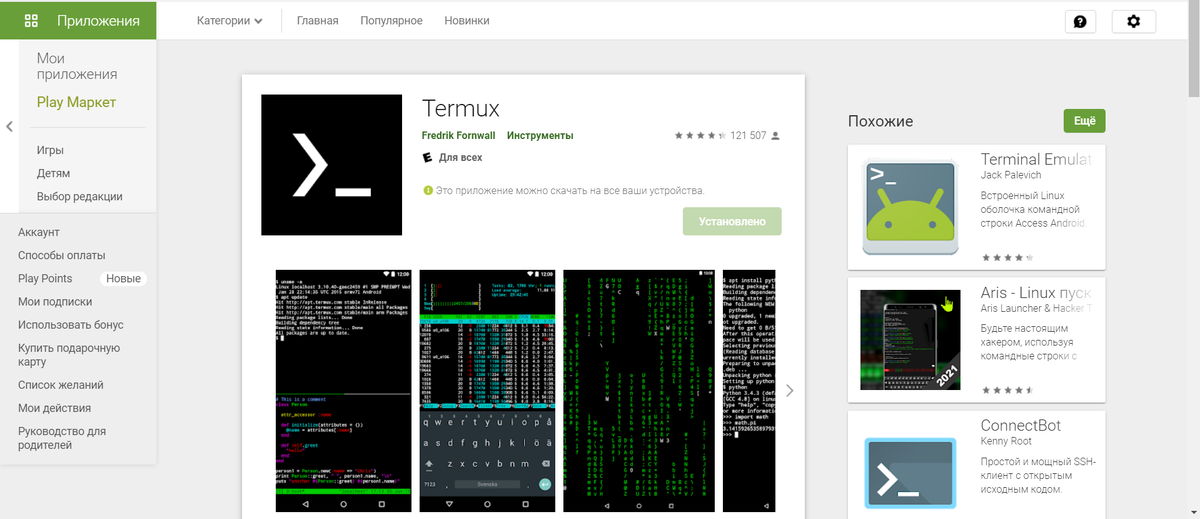Click the Похожие heading
Viewport: 1200px width, 519px height.
(881, 121)
